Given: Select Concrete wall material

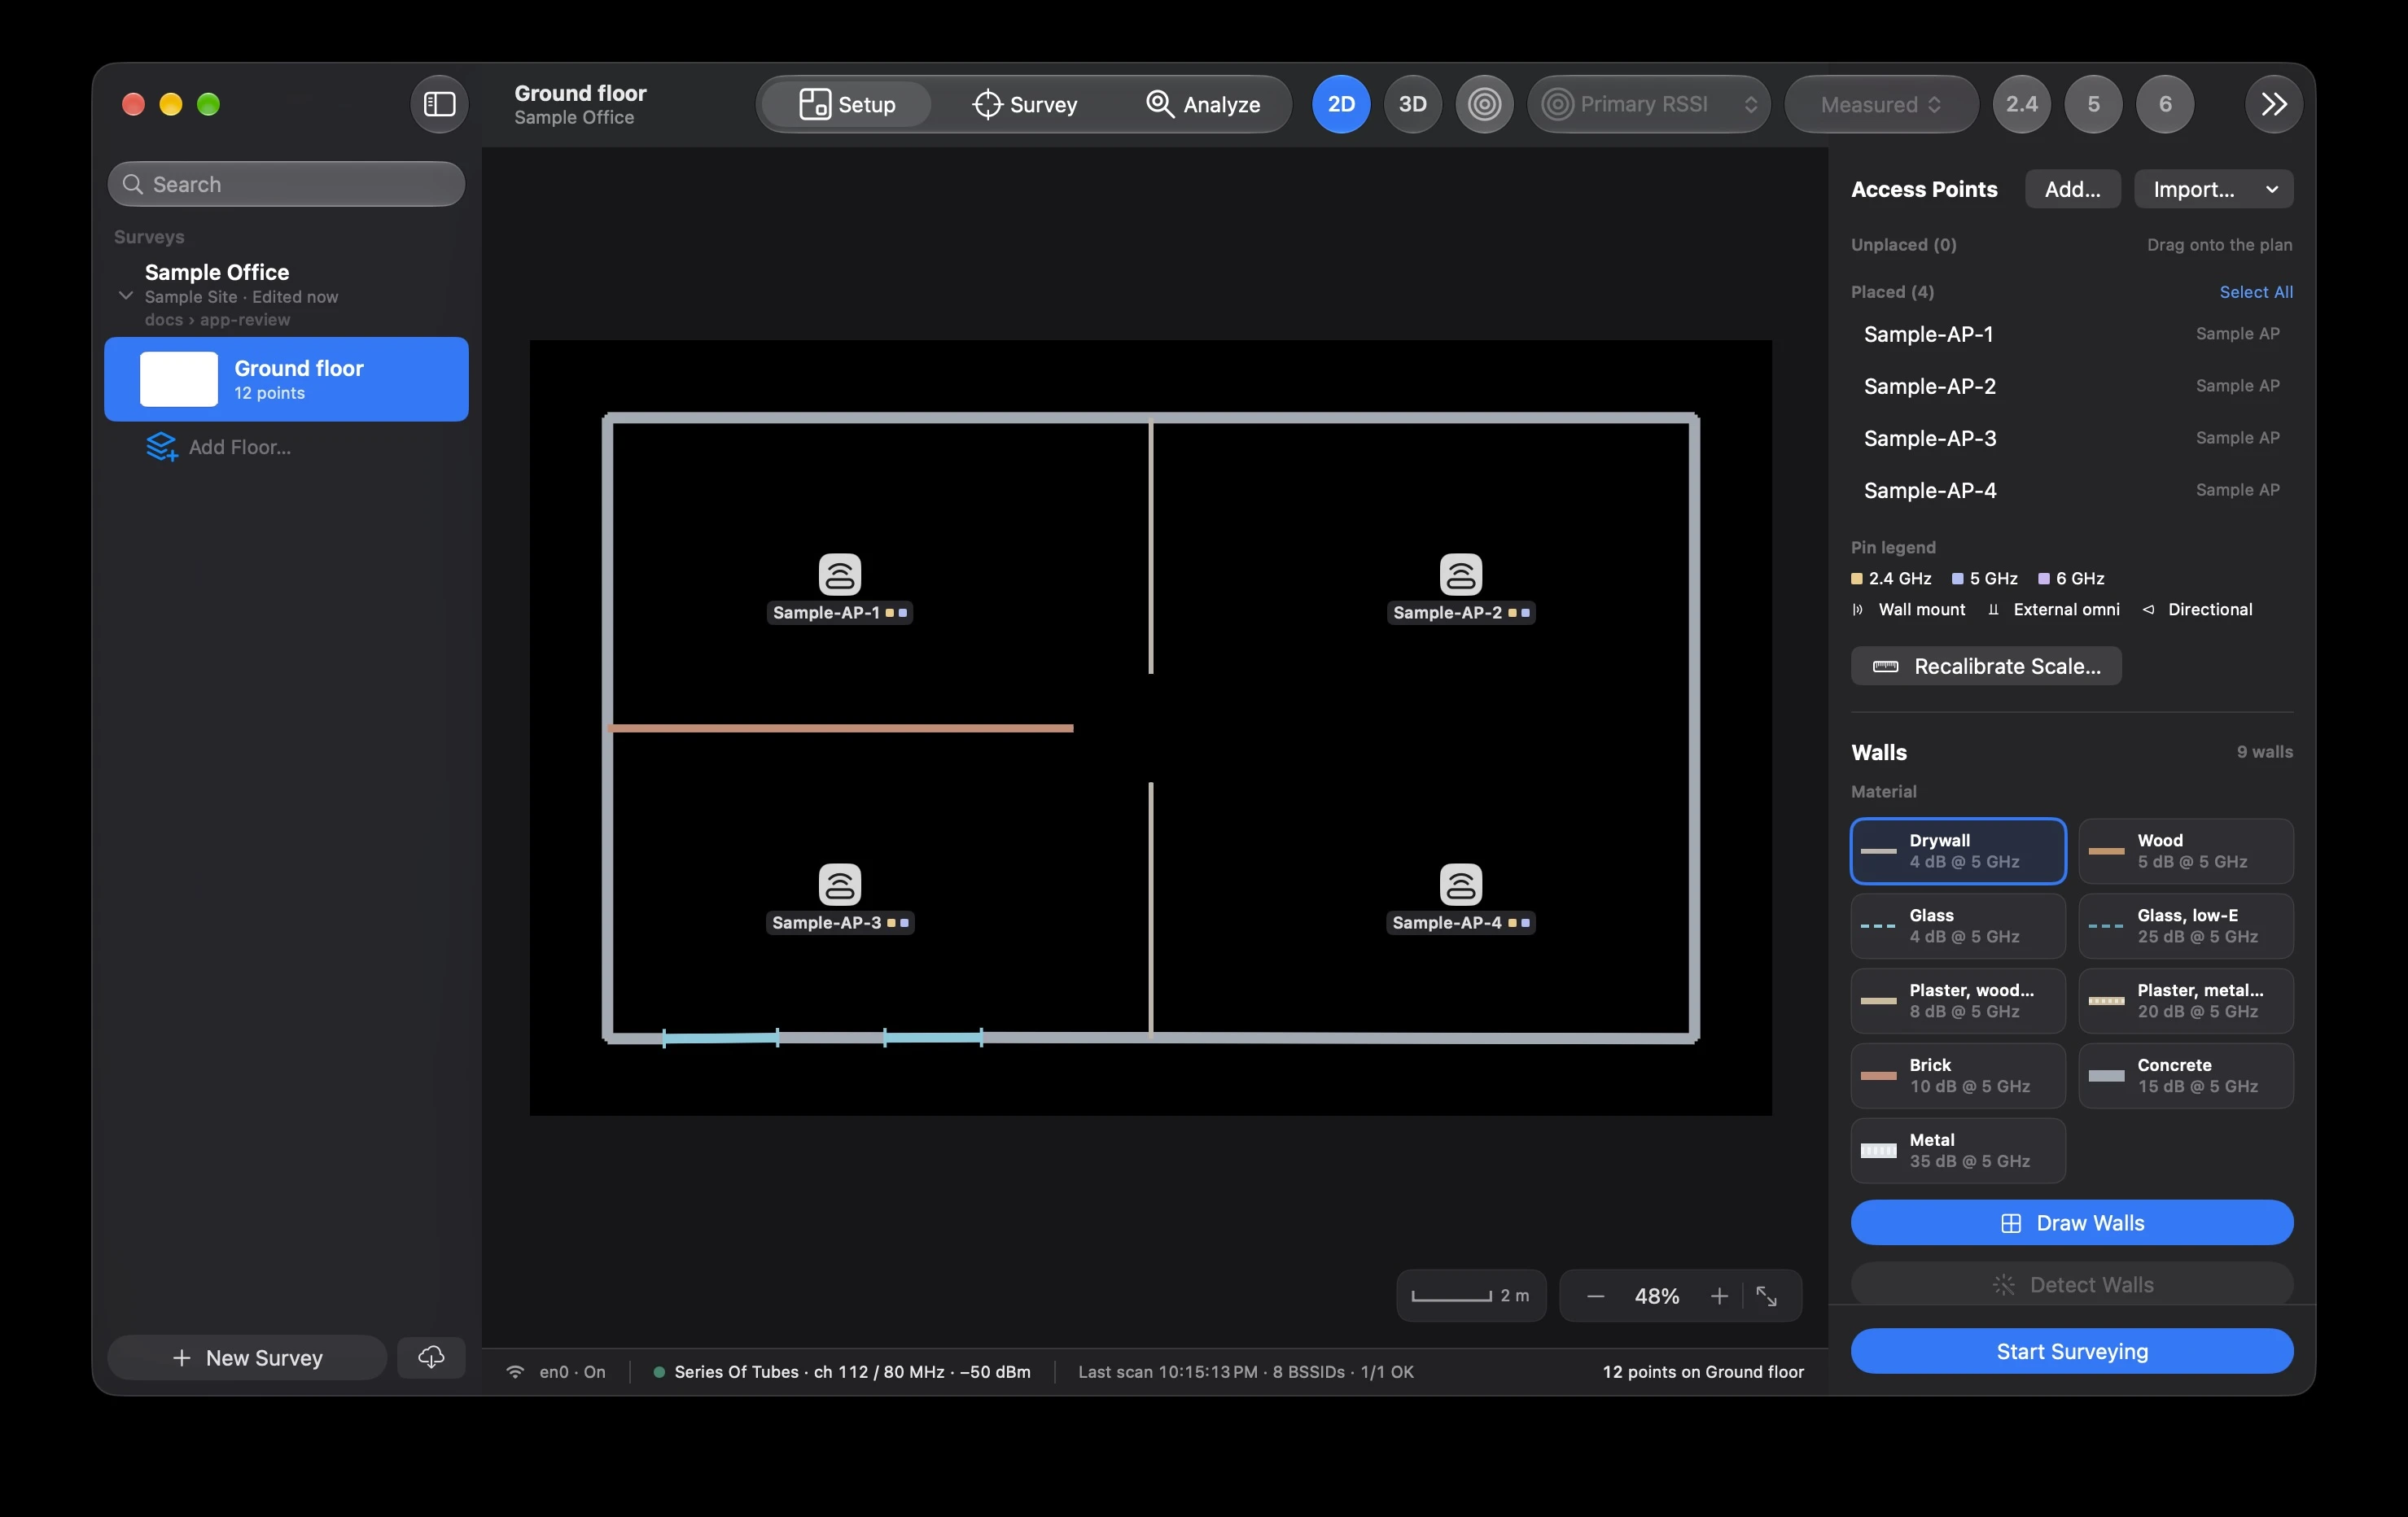Looking at the screenshot, I should click(x=2186, y=1076).
